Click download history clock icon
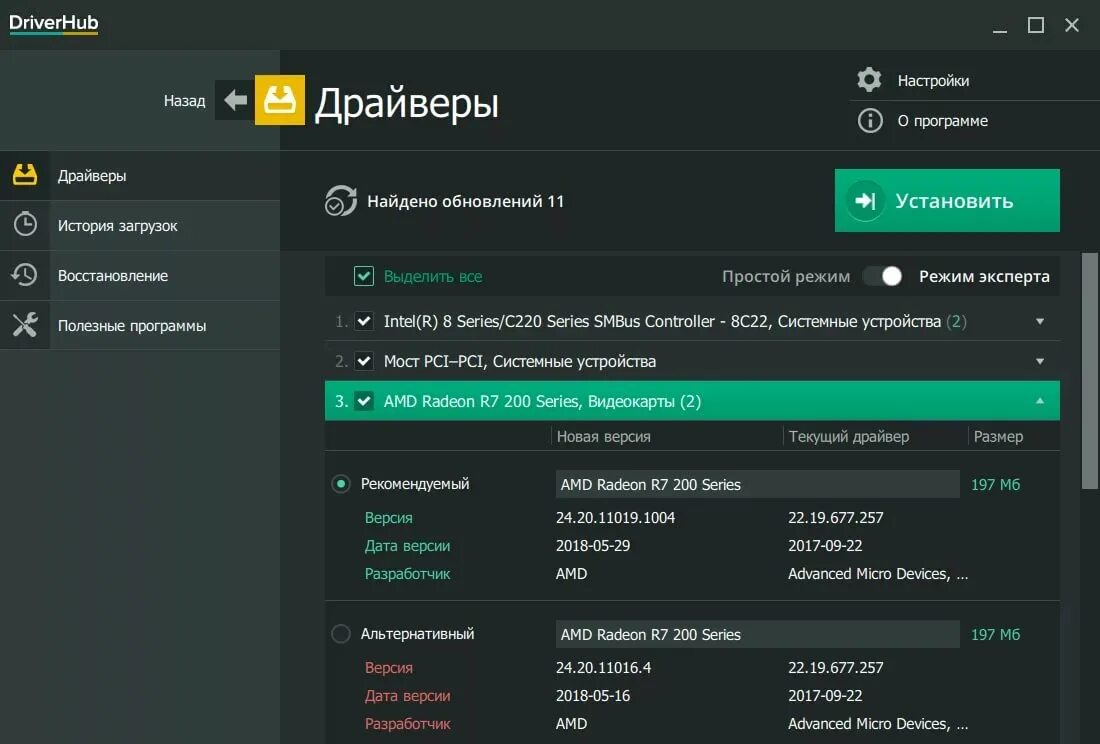The image size is (1100, 744). coord(25,224)
